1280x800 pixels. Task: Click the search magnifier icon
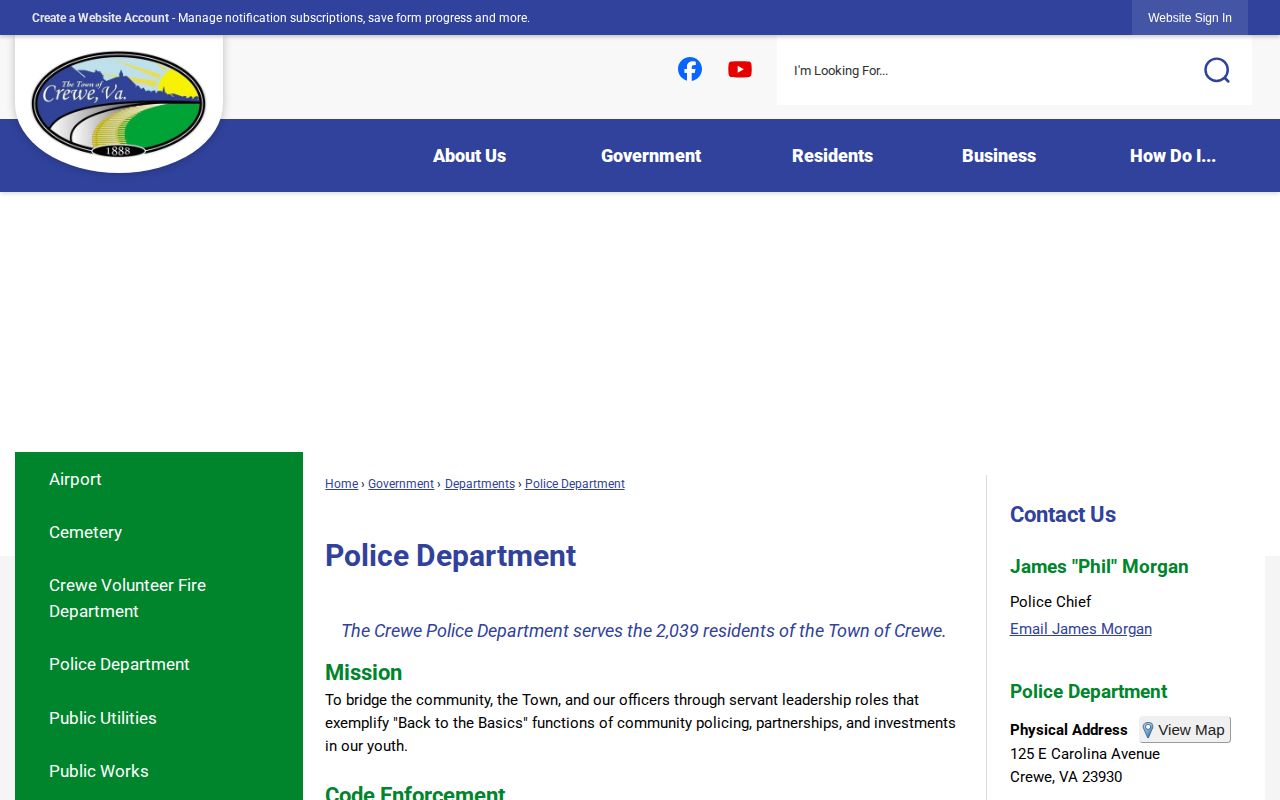pyautogui.click(x=1217, y=70)
